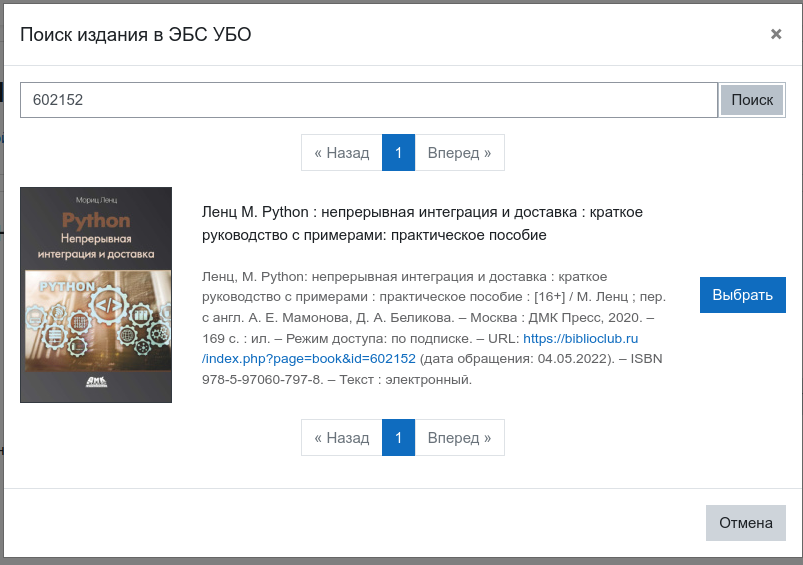The height and width of the screenshot is (565, 803).
Task: Go forward with the top Вперед » button
Action: pos(459,153)
